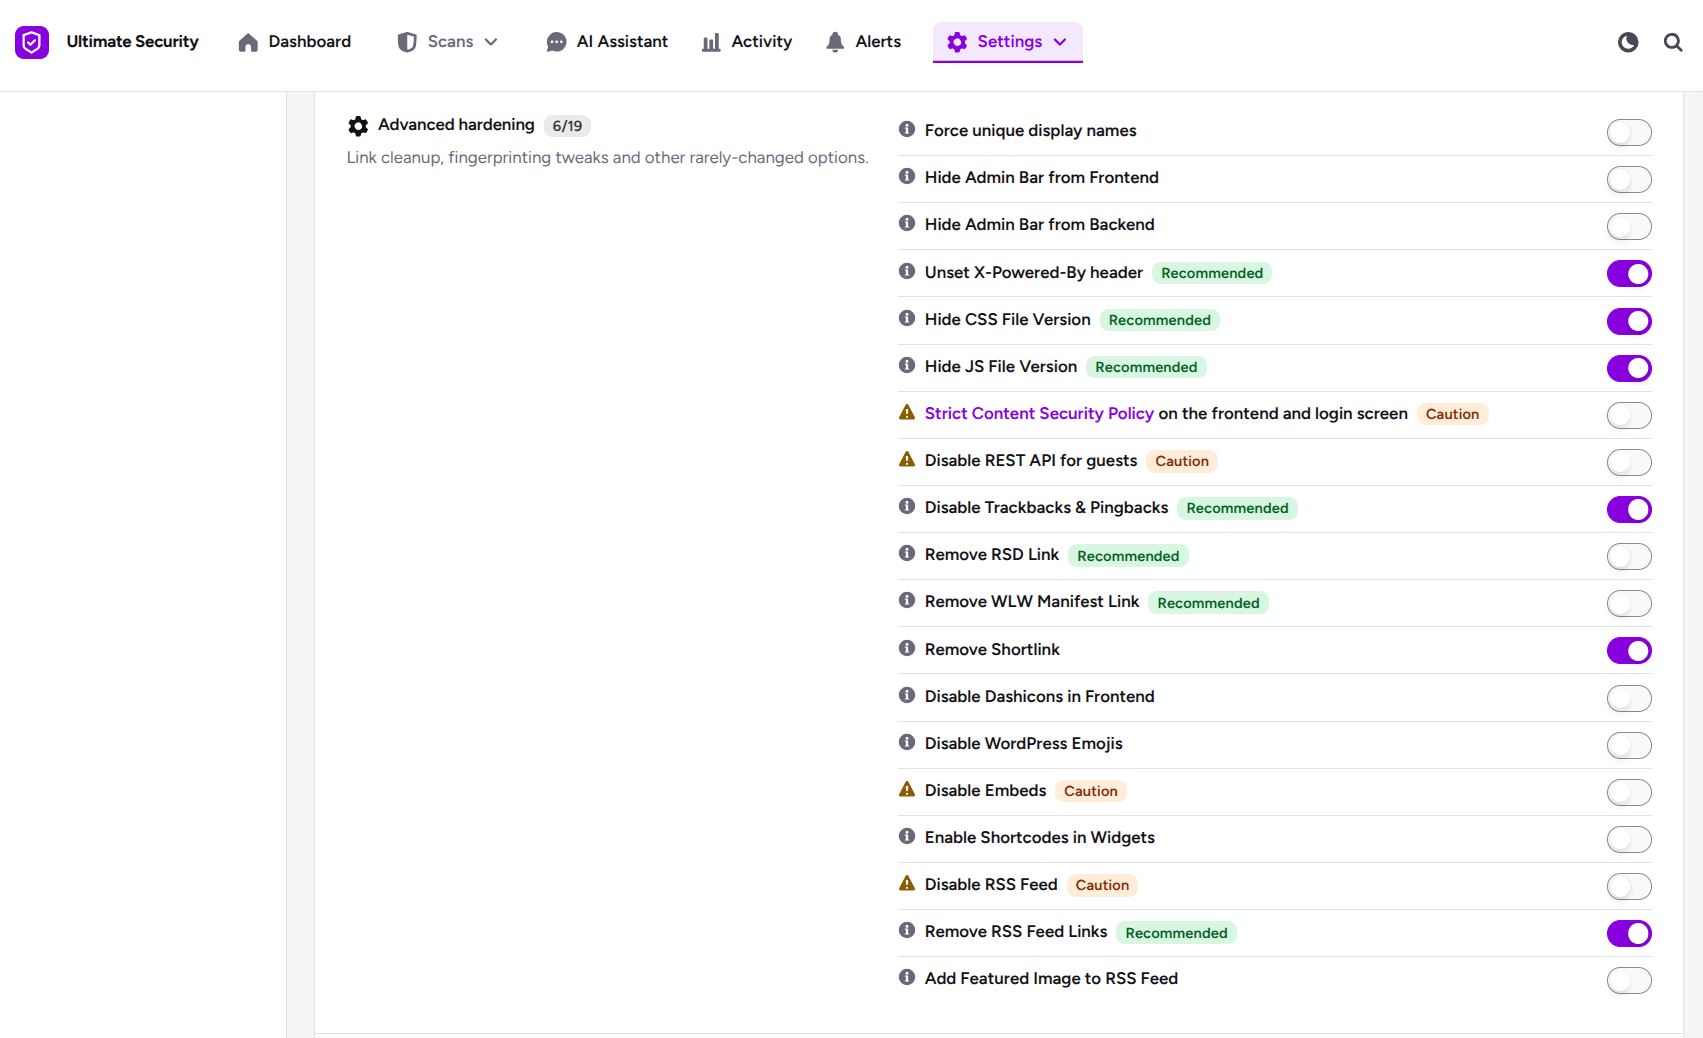Enable Force unique display names toggle
Image resolution: width=1703 pixels, height=1038 pixels.
[1629, 132]
